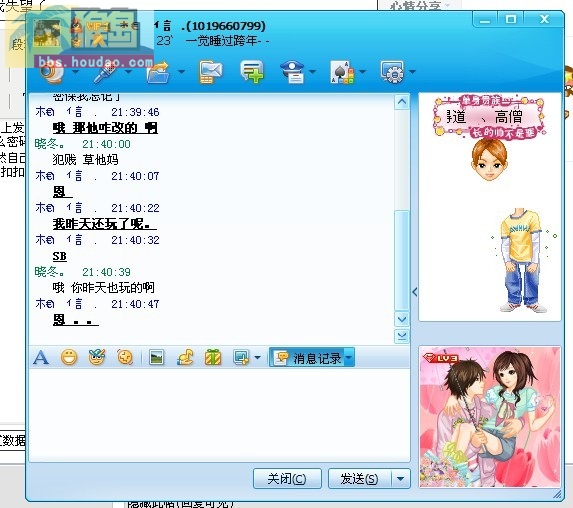This screenshot has width=573, height=508.
Task: Collapse side panel with left chevron
Action: point(415,292)
